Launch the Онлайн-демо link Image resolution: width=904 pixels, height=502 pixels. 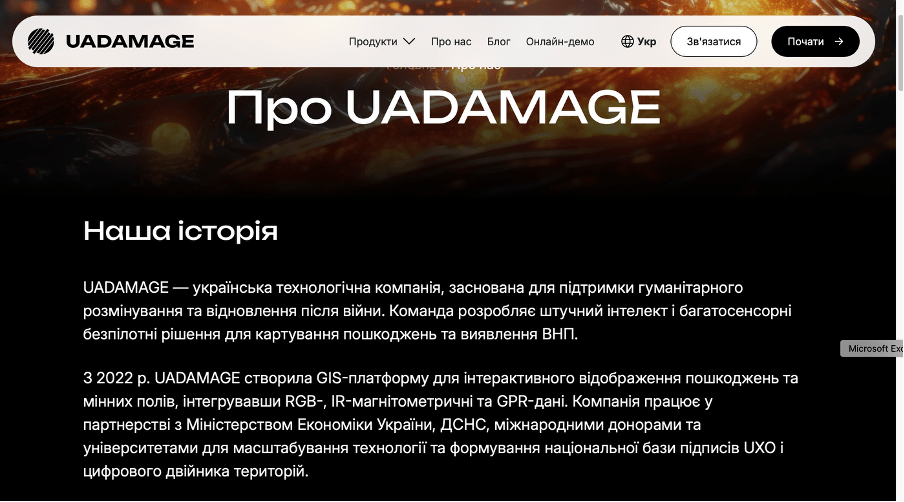click(x=560, y=42)
